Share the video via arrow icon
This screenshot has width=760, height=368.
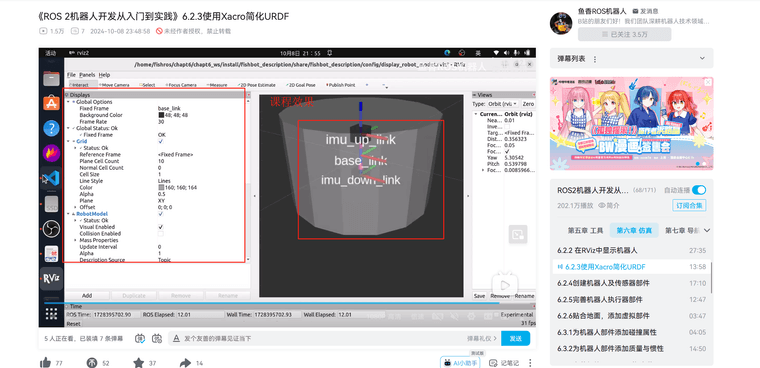click(x=185, y=362)
